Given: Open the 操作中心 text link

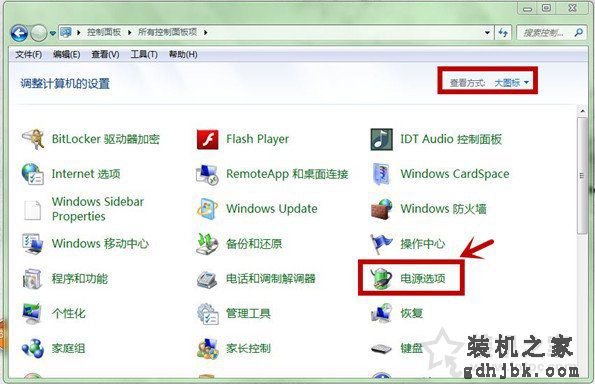Looking at the screenshot, I should coord(423,244).
